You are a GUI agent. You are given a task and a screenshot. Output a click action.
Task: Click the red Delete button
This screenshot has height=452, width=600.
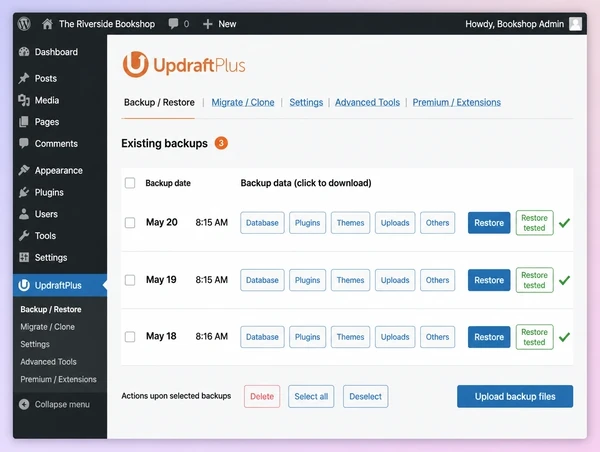262,397
